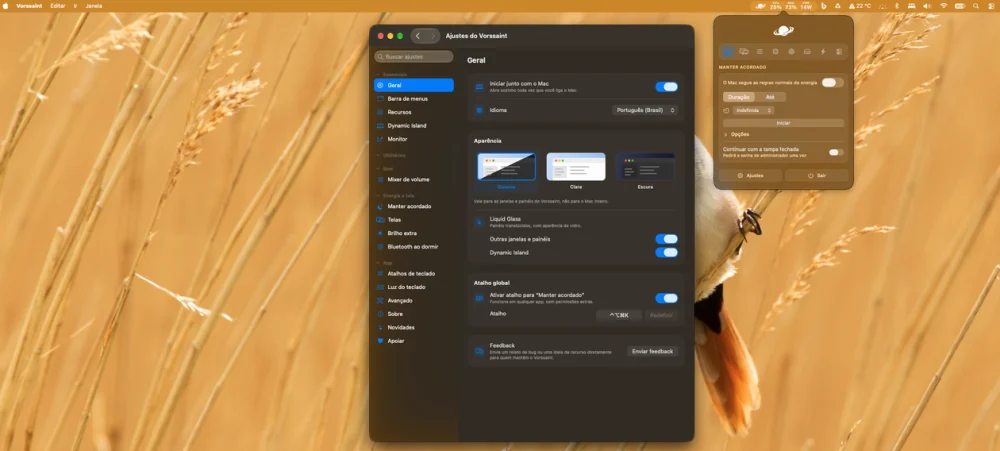
Task: Switch to the Até segment
Action: [x=770, y=97]
